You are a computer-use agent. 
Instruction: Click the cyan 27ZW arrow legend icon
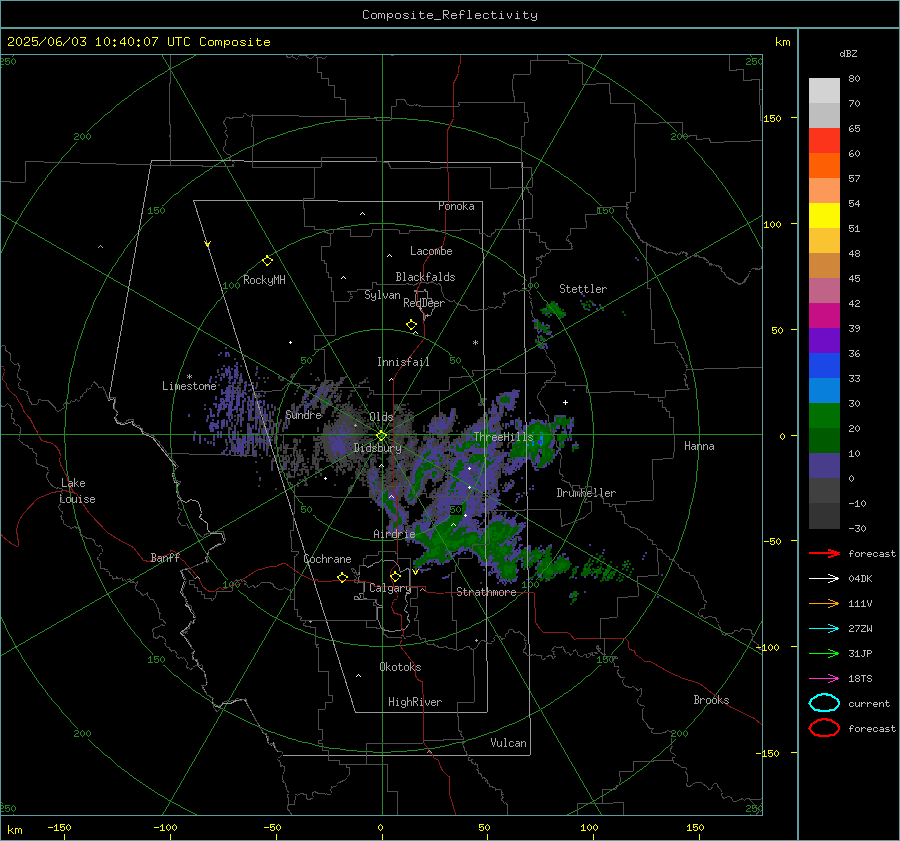(x=824, y=629)
